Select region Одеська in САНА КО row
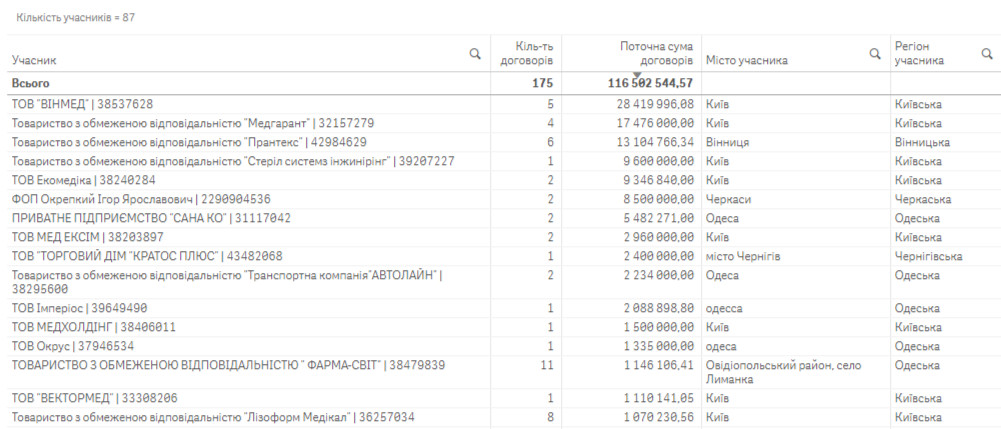This screenshot has height=429, width=1001. (917, 218)
